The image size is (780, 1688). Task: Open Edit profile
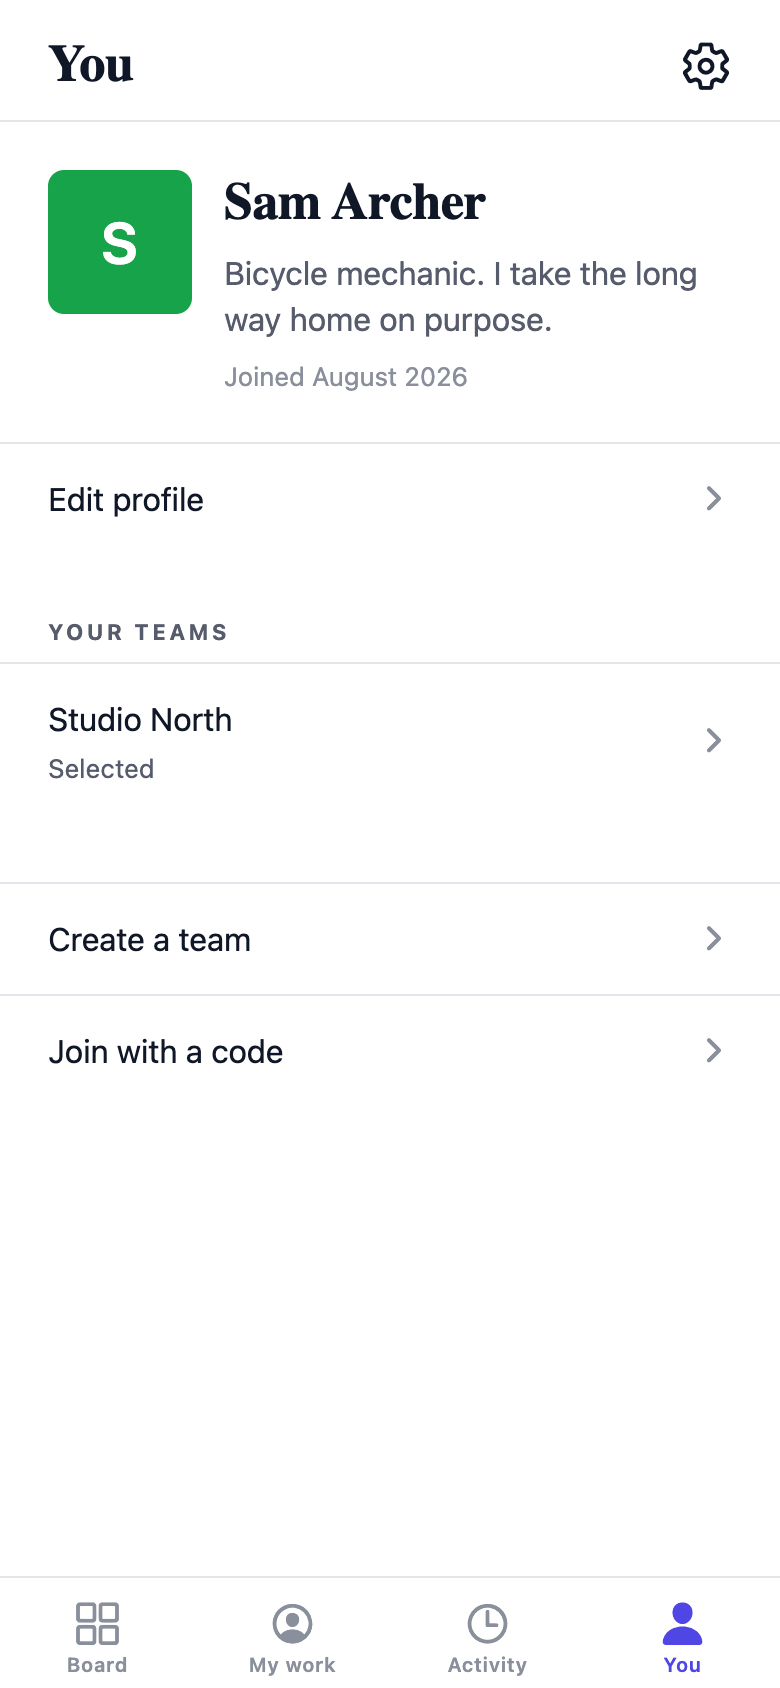tap(390, 499)
